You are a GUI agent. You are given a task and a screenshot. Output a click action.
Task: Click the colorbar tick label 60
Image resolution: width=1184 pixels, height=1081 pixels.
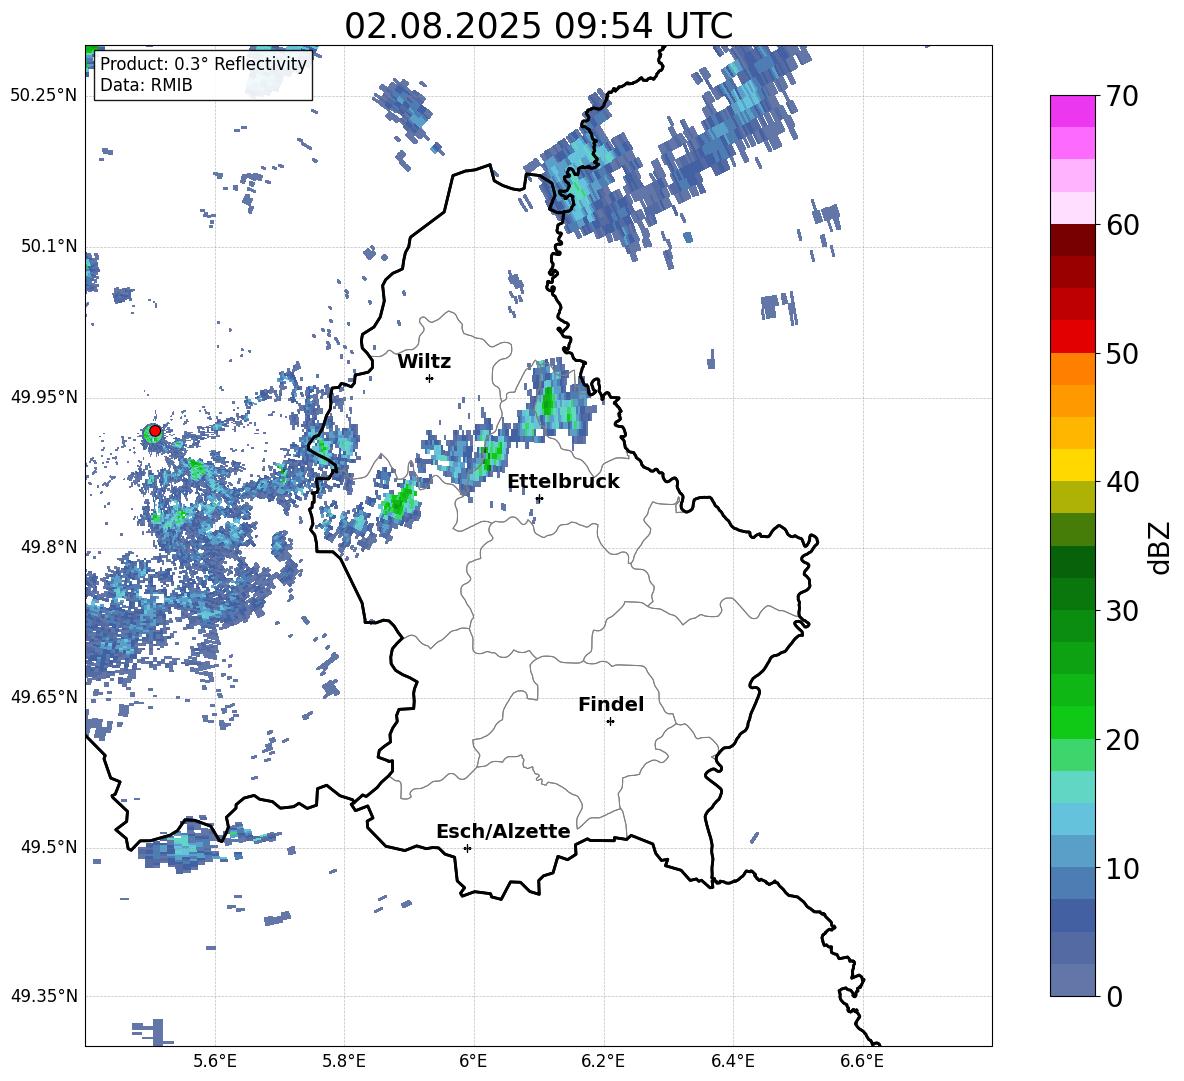pyautogui.click(x=1121, y=225)
